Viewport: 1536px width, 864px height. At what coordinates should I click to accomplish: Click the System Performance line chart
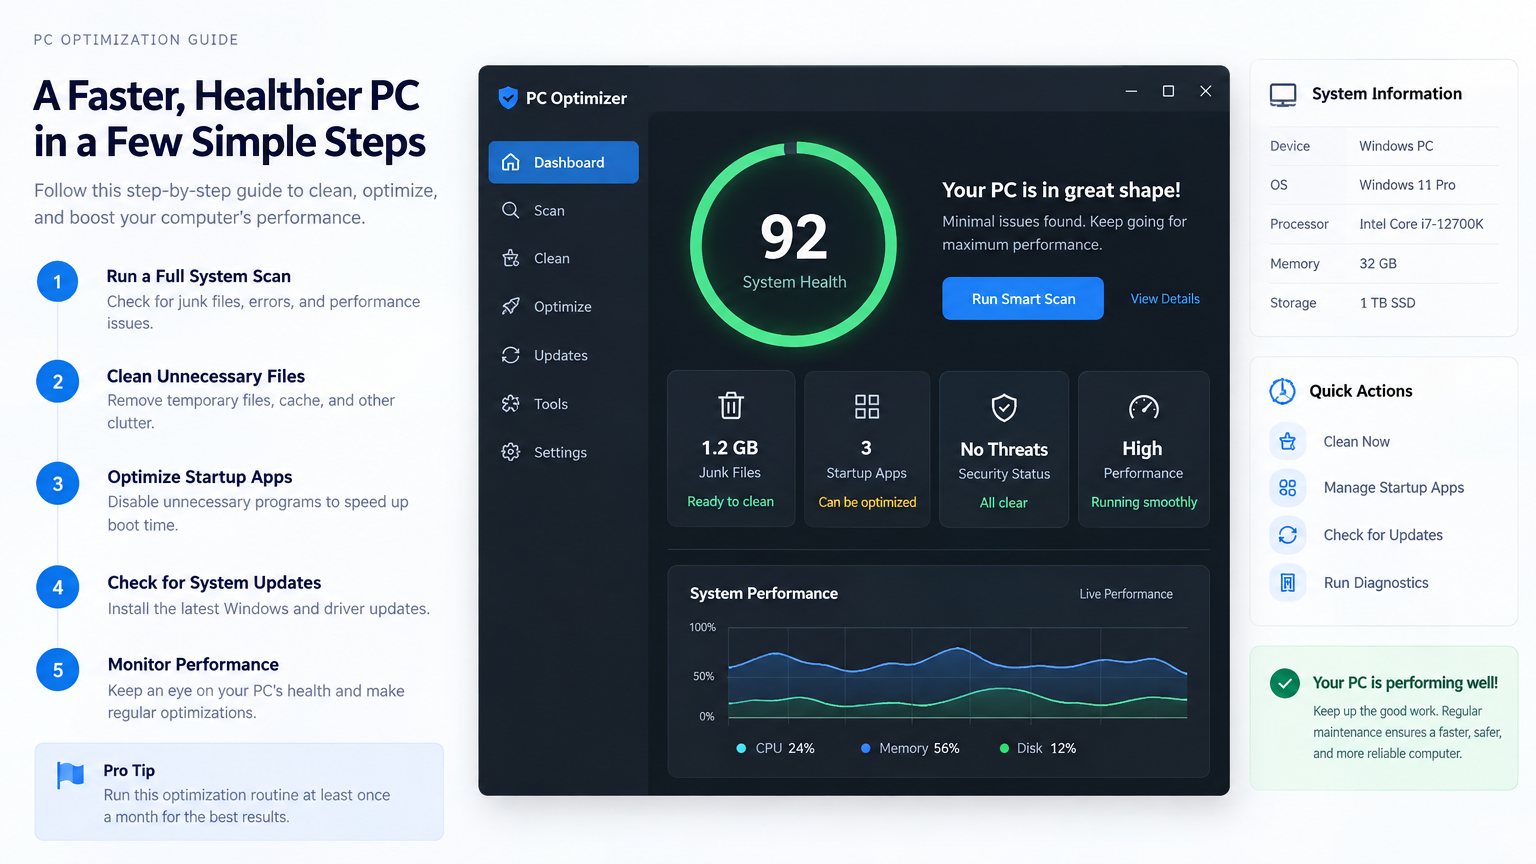958,672
